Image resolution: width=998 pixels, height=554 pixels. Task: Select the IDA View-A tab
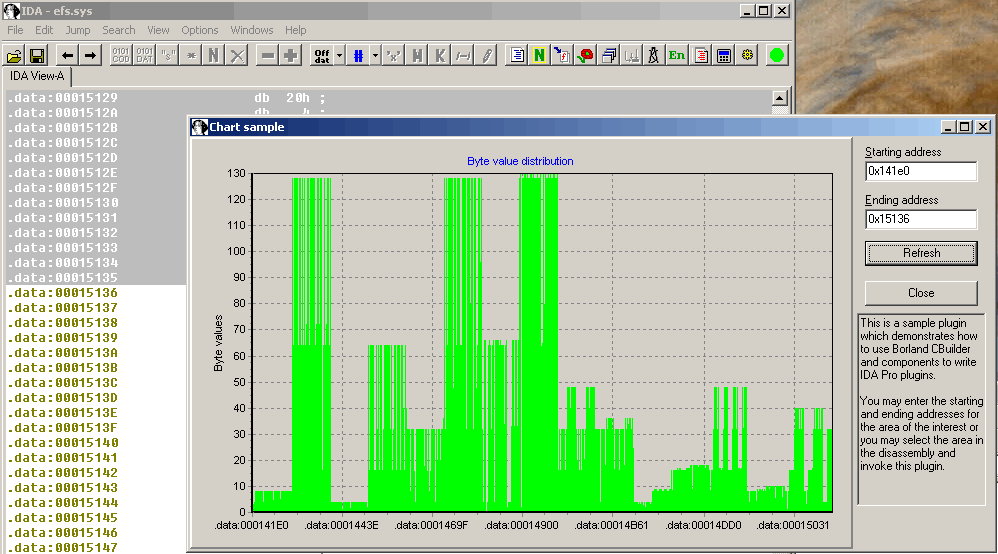click(36, 76)
